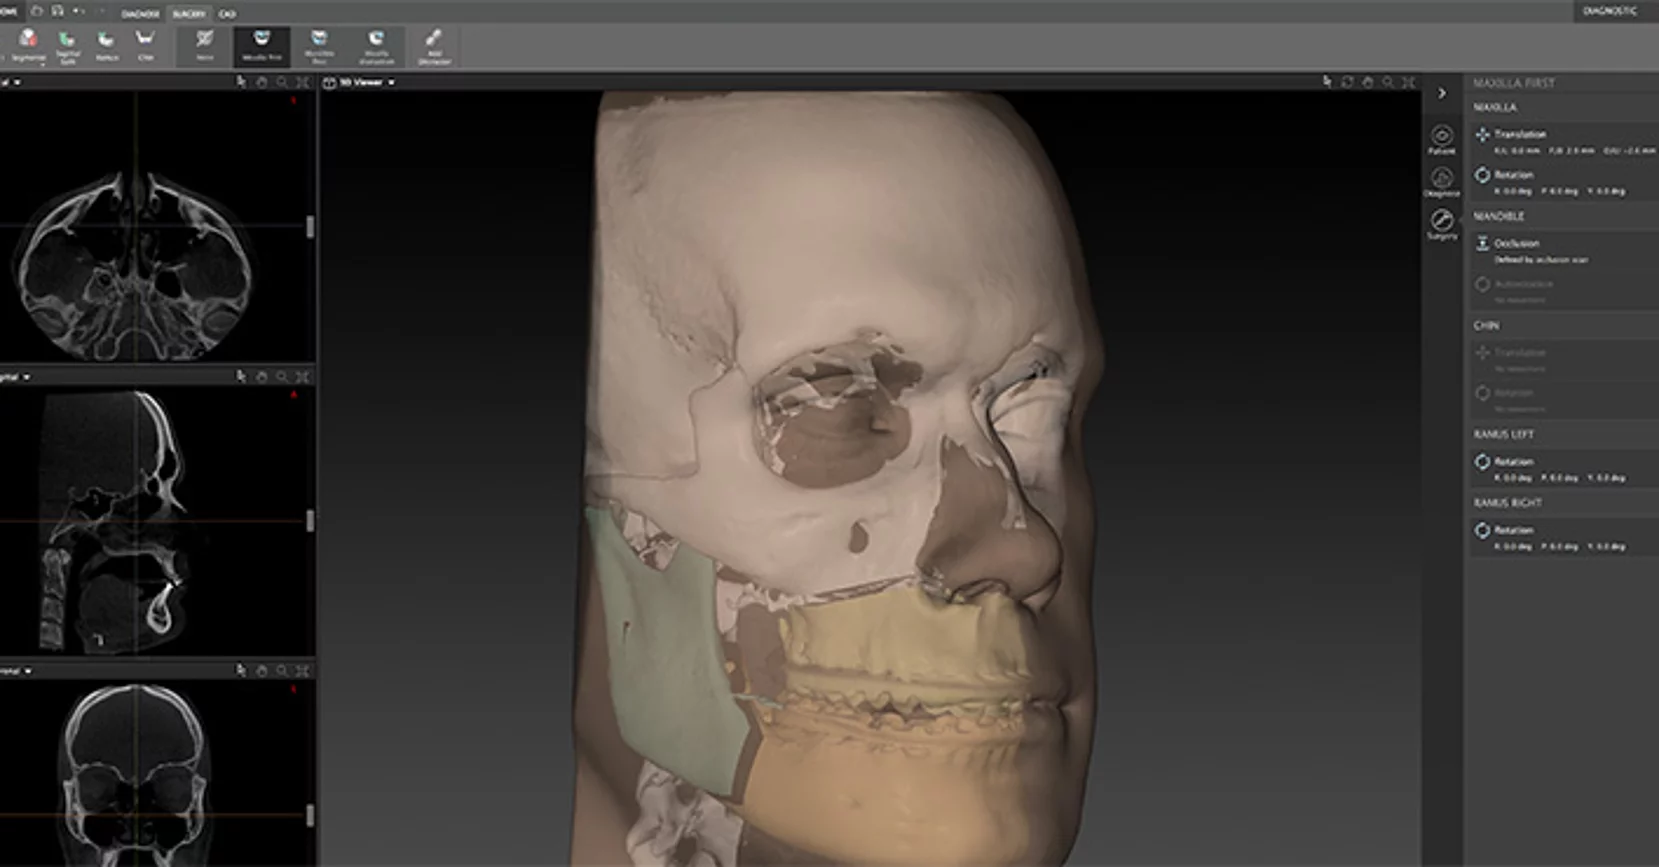
Task: Click the Diagnostic button at top right
Action: [x=1610, y=11]
